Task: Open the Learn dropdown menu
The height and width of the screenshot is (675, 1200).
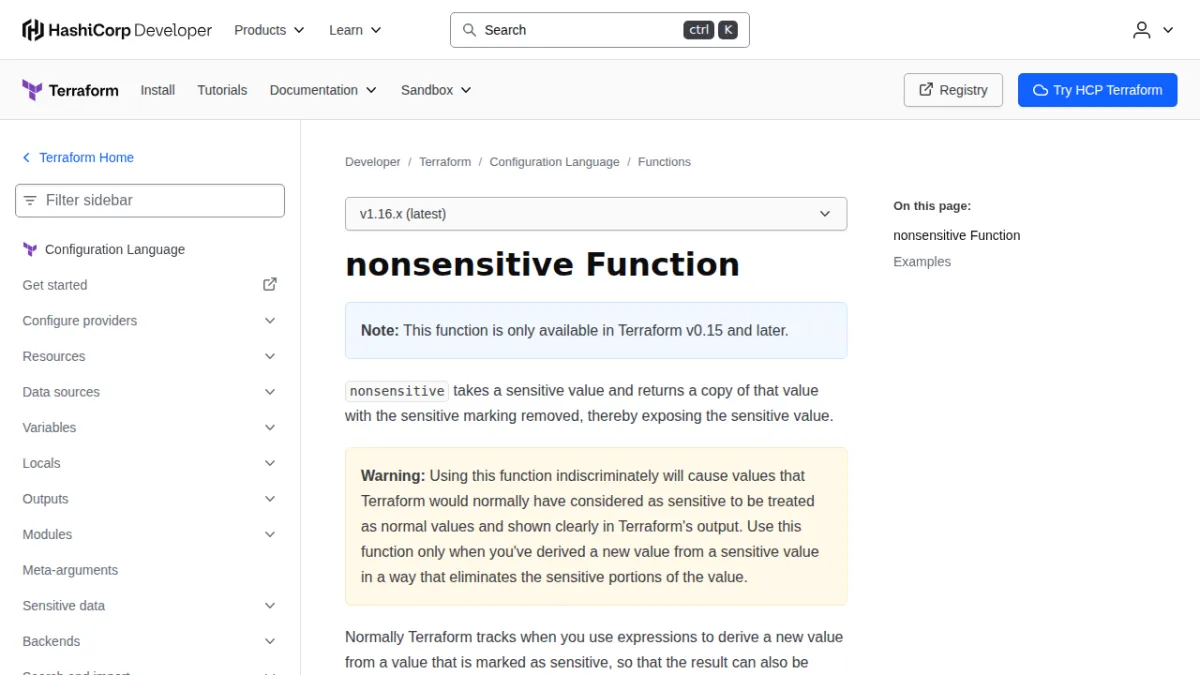Action: 355,30
